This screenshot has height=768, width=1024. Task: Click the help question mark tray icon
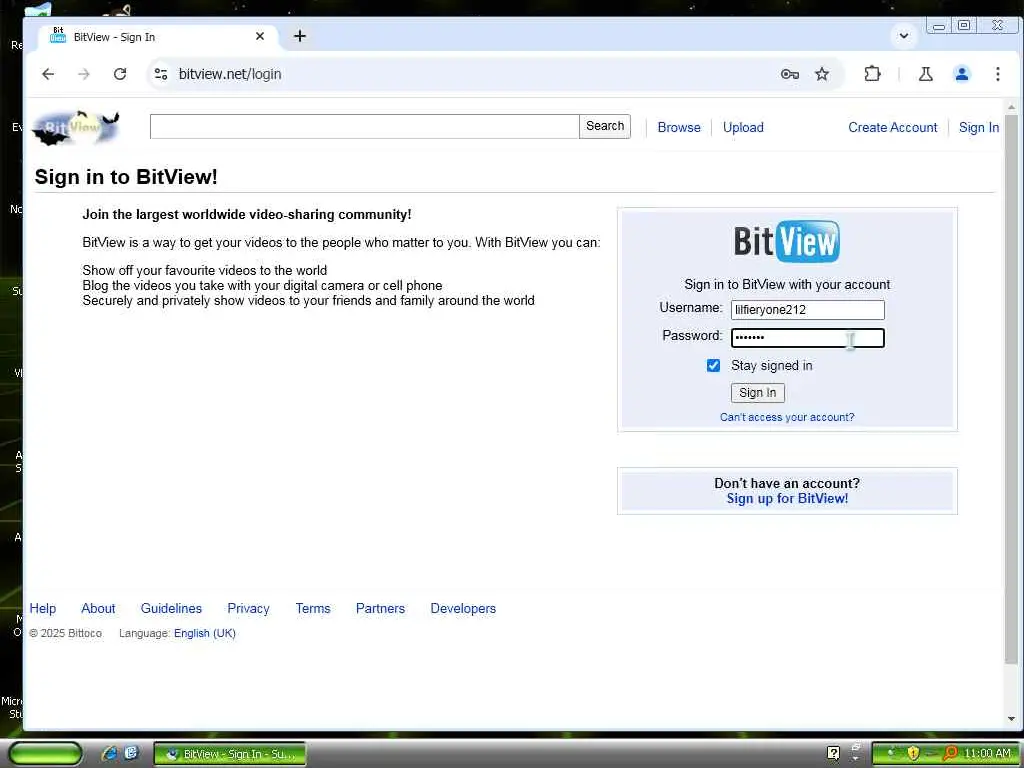coord(833,753)
